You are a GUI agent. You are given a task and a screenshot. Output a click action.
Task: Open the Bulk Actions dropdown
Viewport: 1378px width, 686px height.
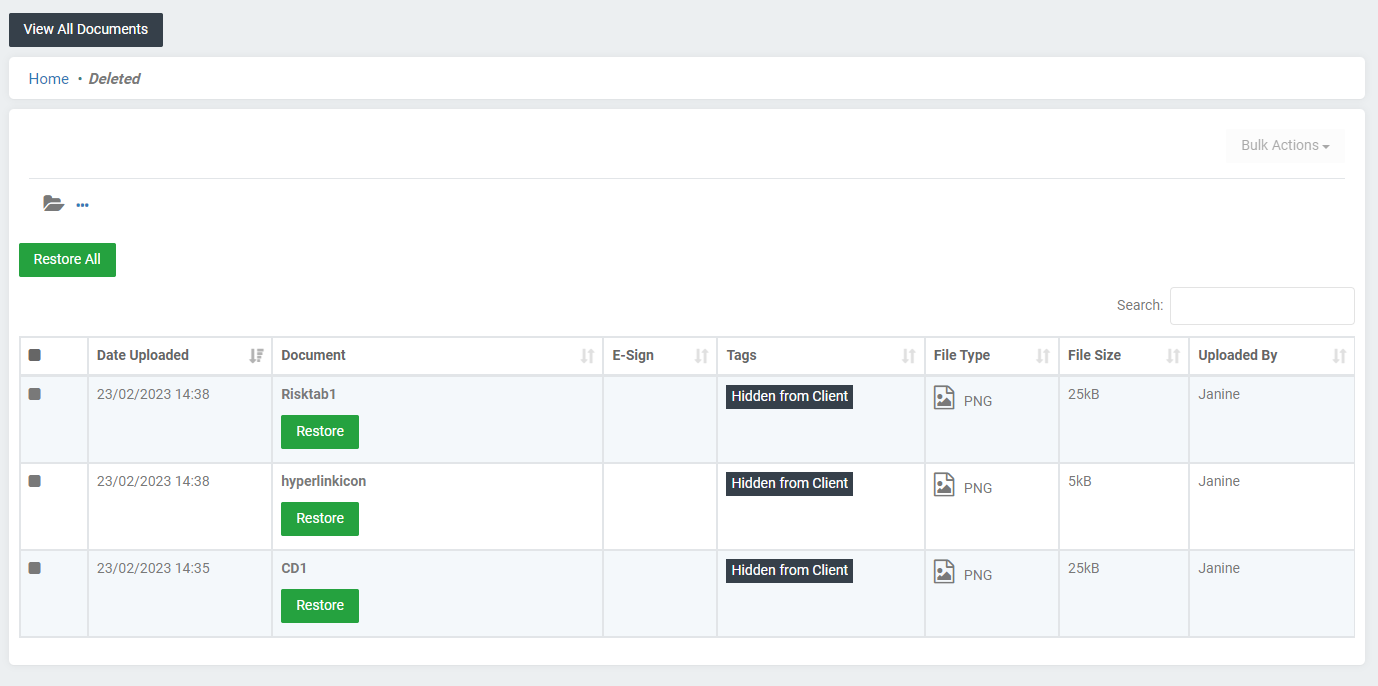click(1285, 145)
